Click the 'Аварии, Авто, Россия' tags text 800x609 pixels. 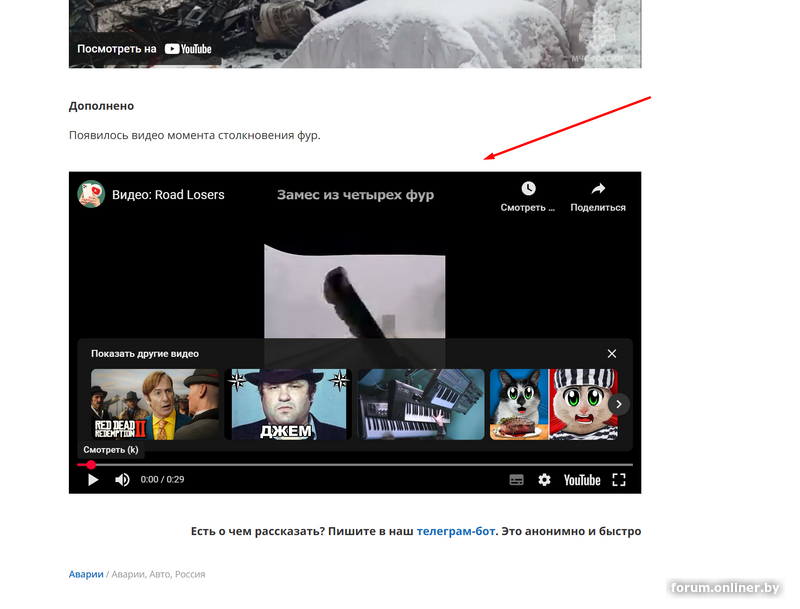(158, 574)
